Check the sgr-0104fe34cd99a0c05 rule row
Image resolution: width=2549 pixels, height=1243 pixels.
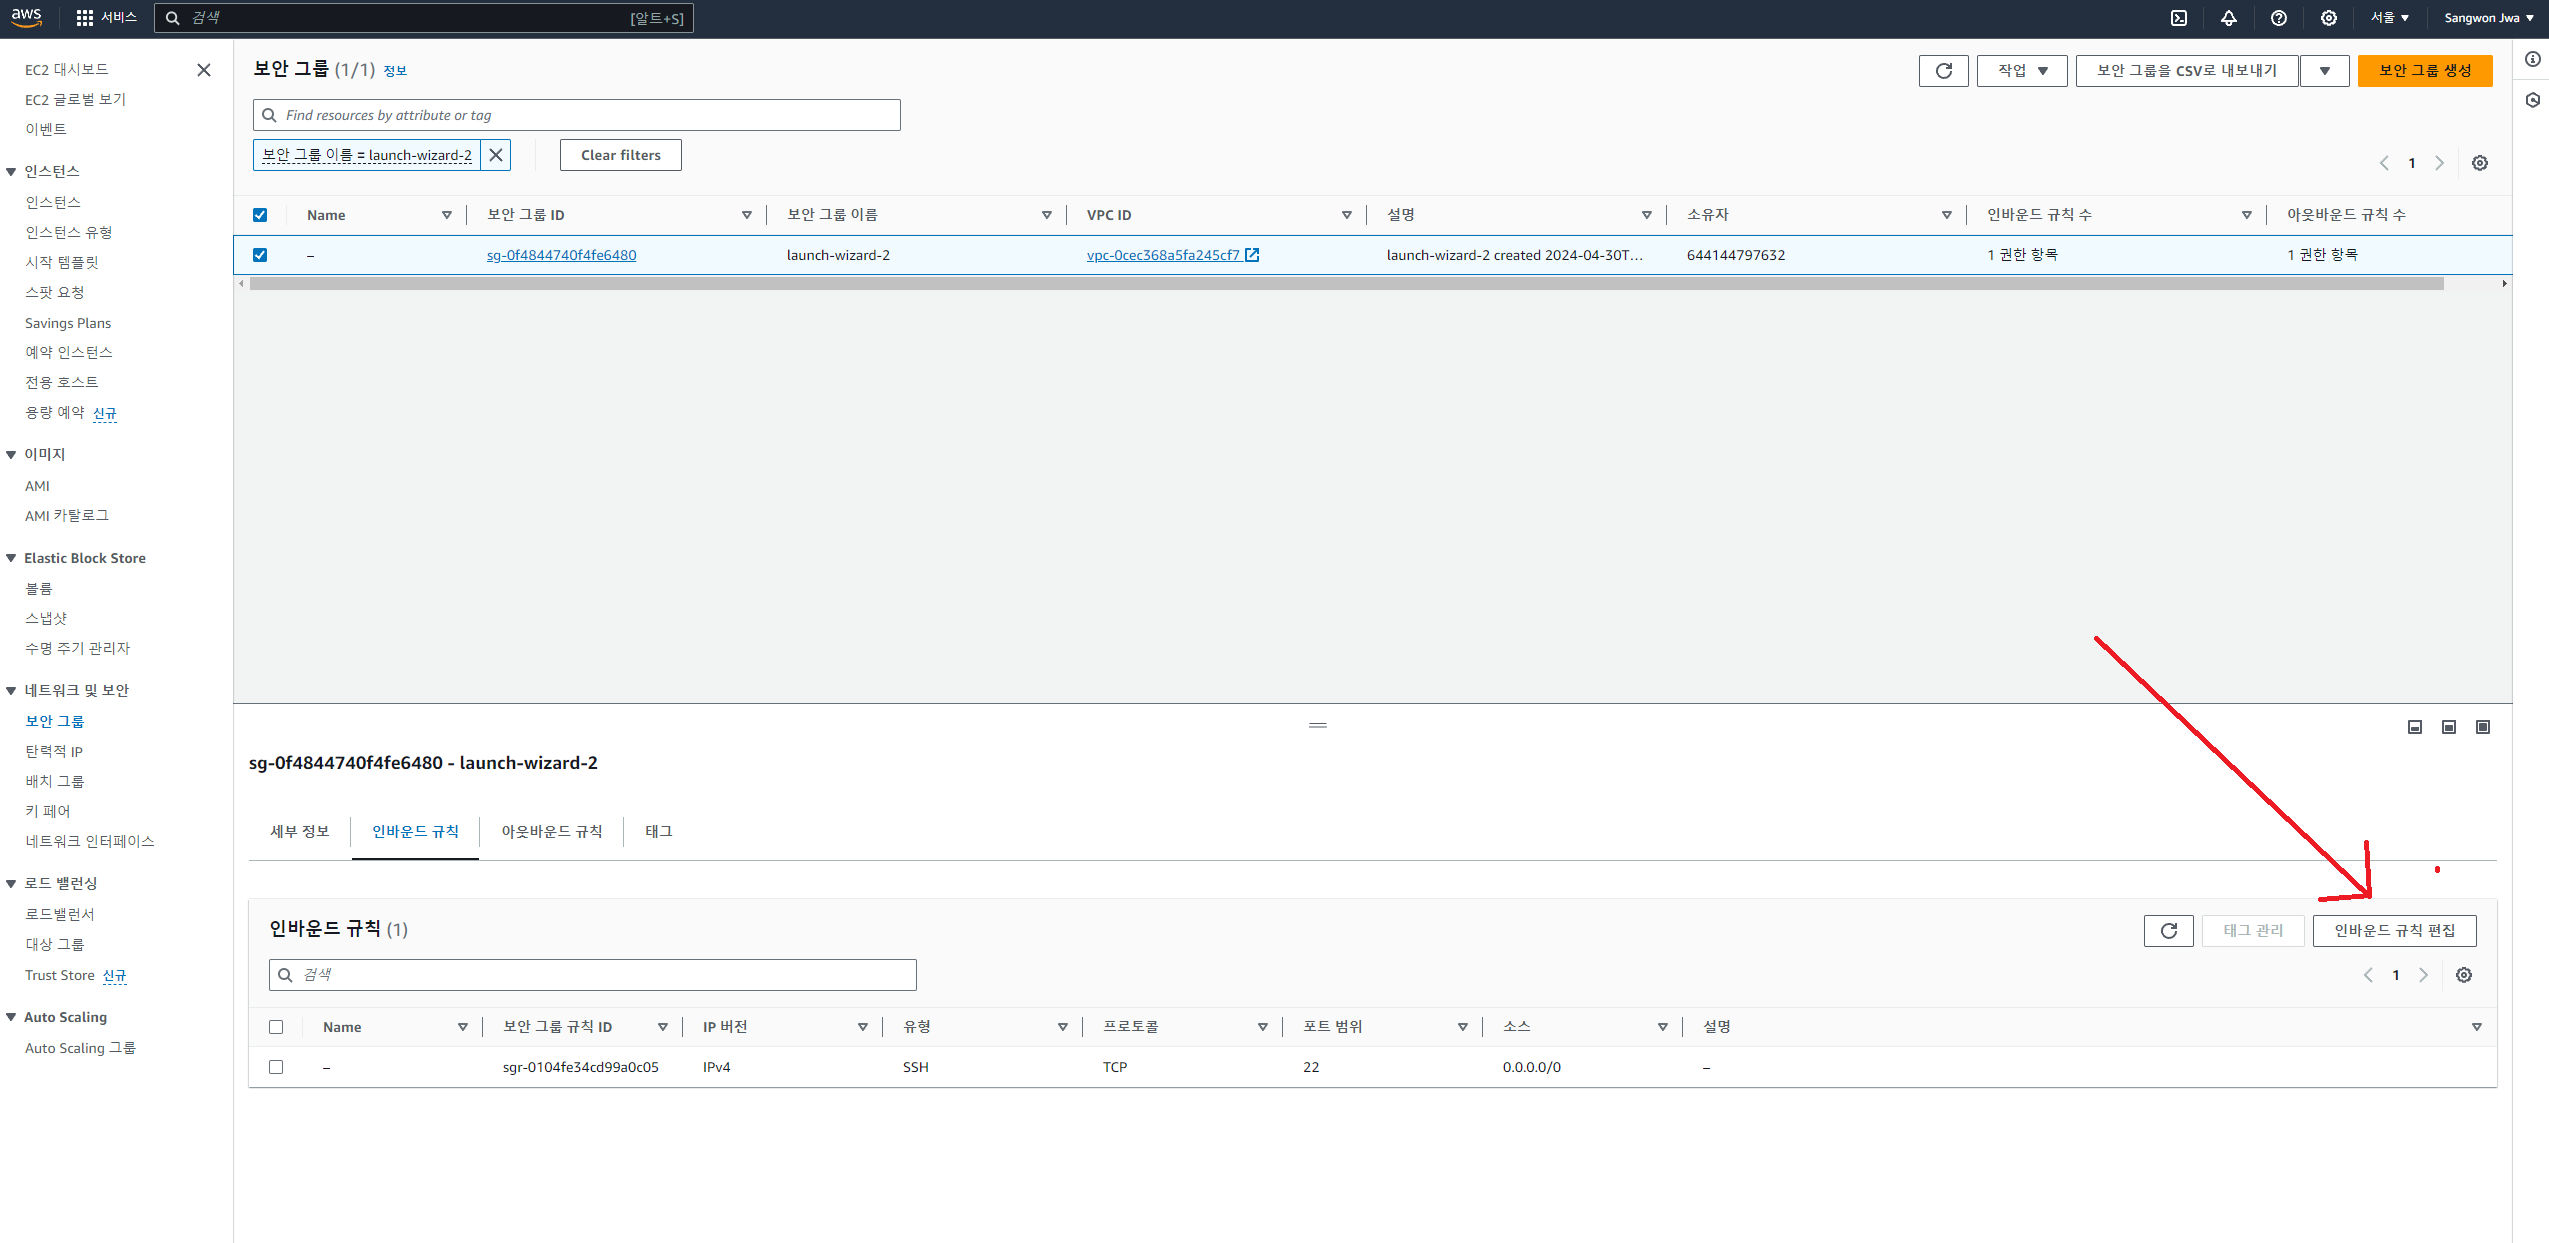276,1067
